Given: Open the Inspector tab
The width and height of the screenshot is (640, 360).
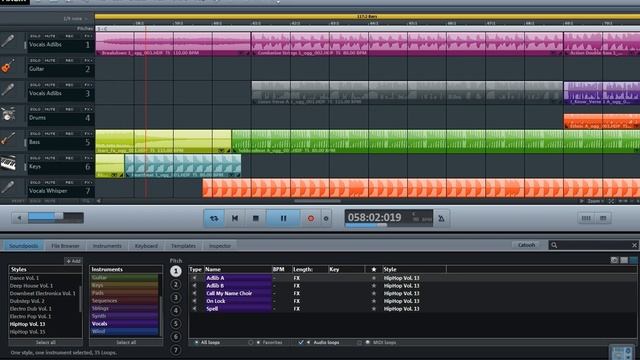Looking at the screenshot, I should click(220, 246).
